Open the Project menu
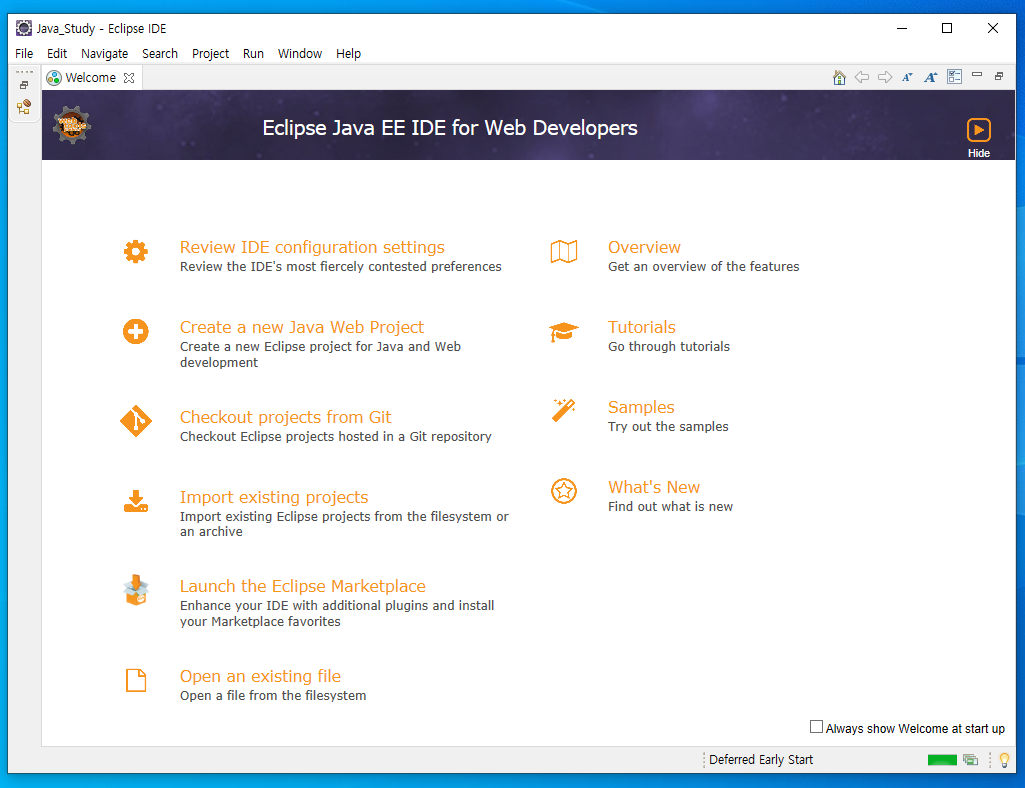 coord(210,54)
